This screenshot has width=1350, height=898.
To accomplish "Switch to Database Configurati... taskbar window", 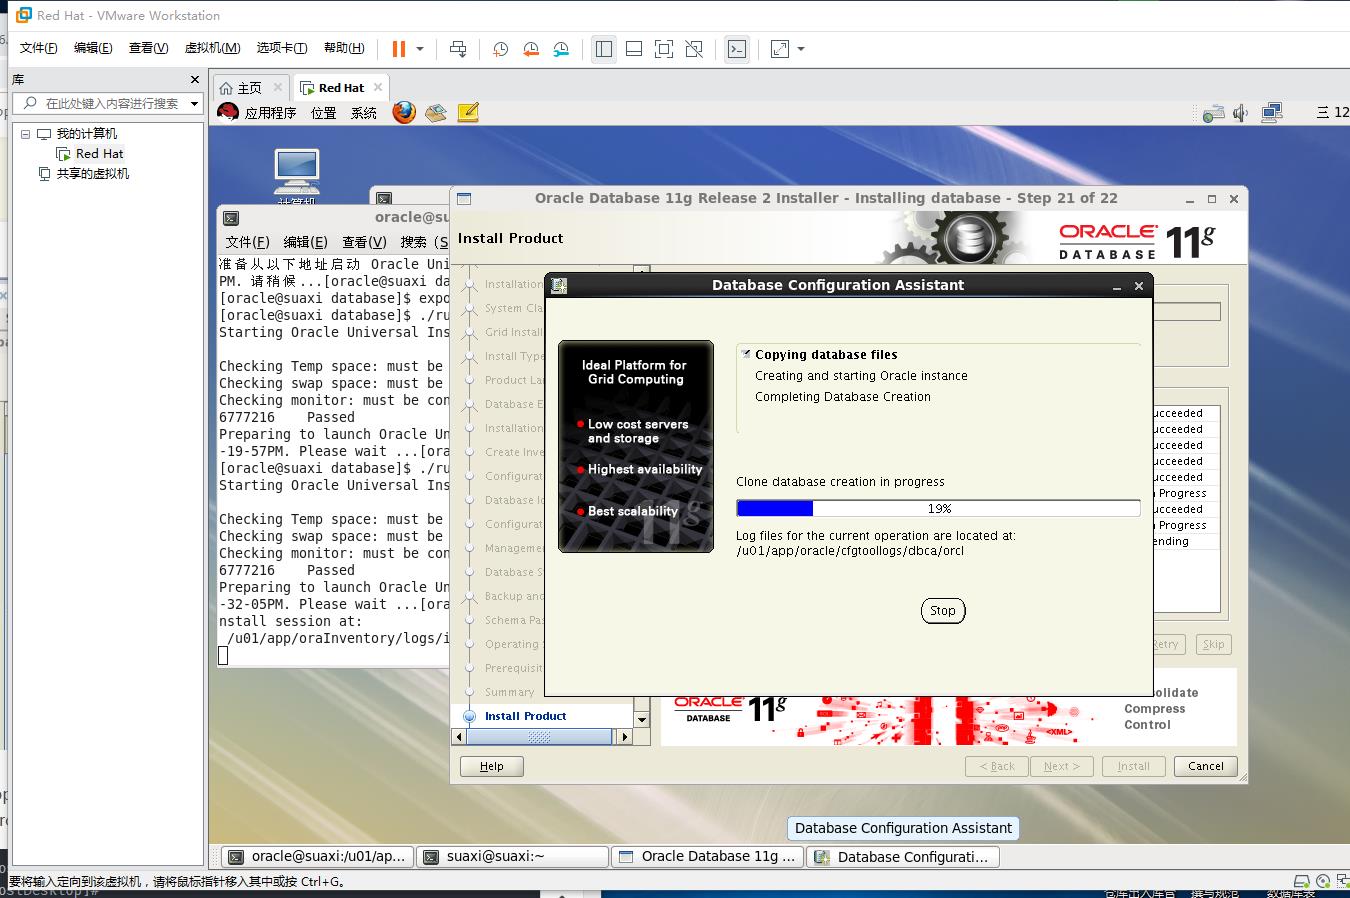I will click(903, 857).
